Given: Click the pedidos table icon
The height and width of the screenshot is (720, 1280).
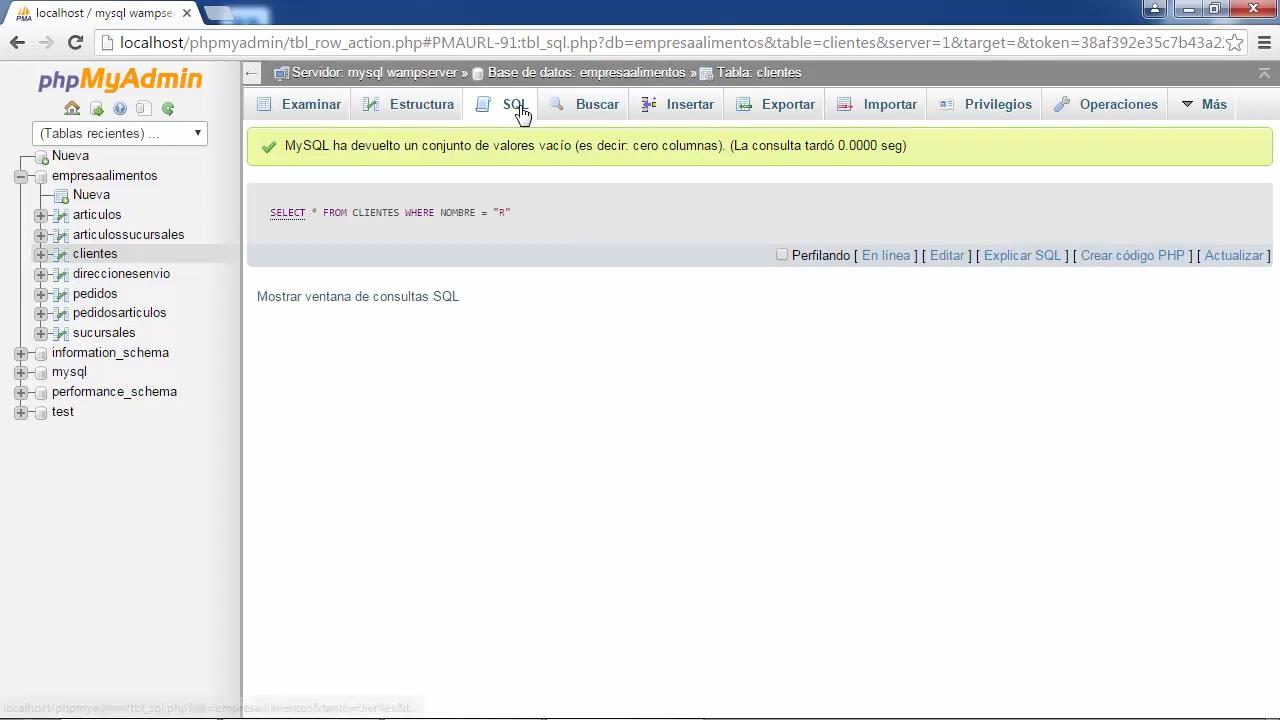Looking at the screenshot, I should tap(61, 294).
